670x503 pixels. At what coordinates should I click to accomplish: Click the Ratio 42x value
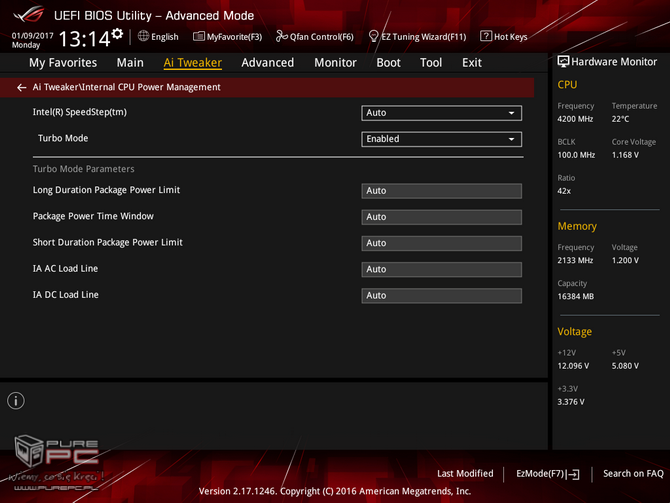click(x=564, y=191)
